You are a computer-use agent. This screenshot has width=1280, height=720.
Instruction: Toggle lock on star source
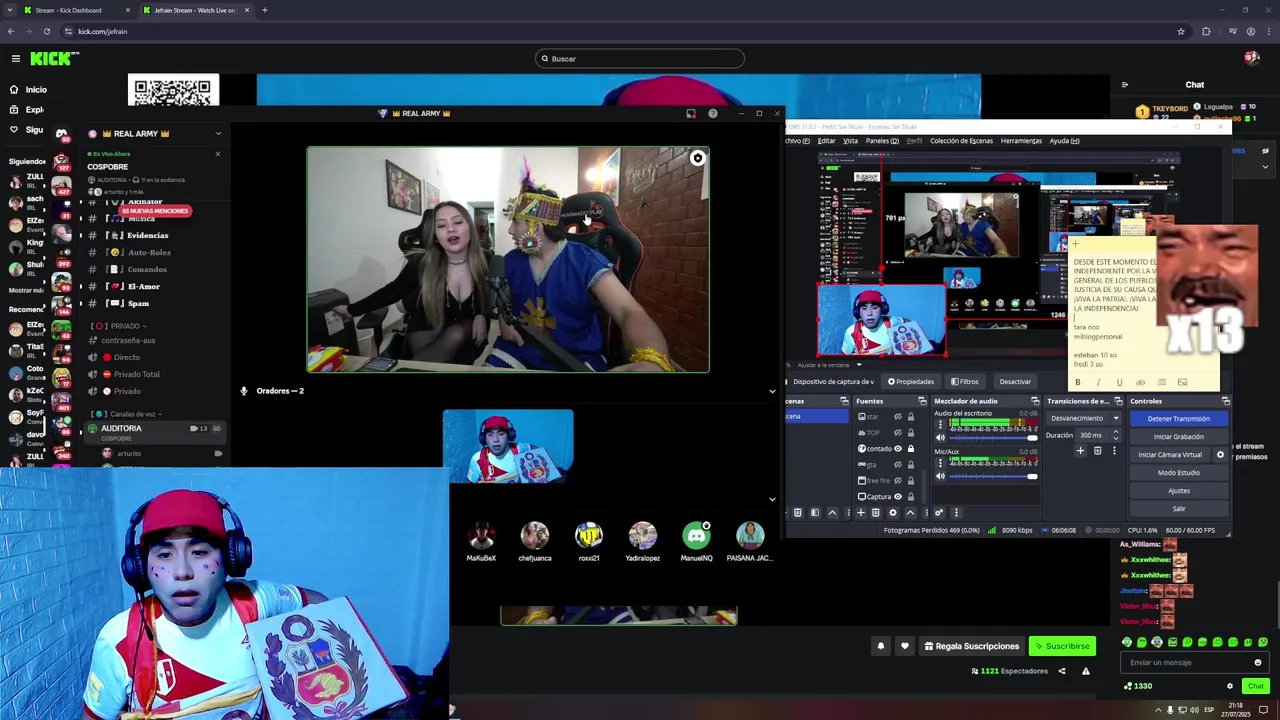point(910,417)
